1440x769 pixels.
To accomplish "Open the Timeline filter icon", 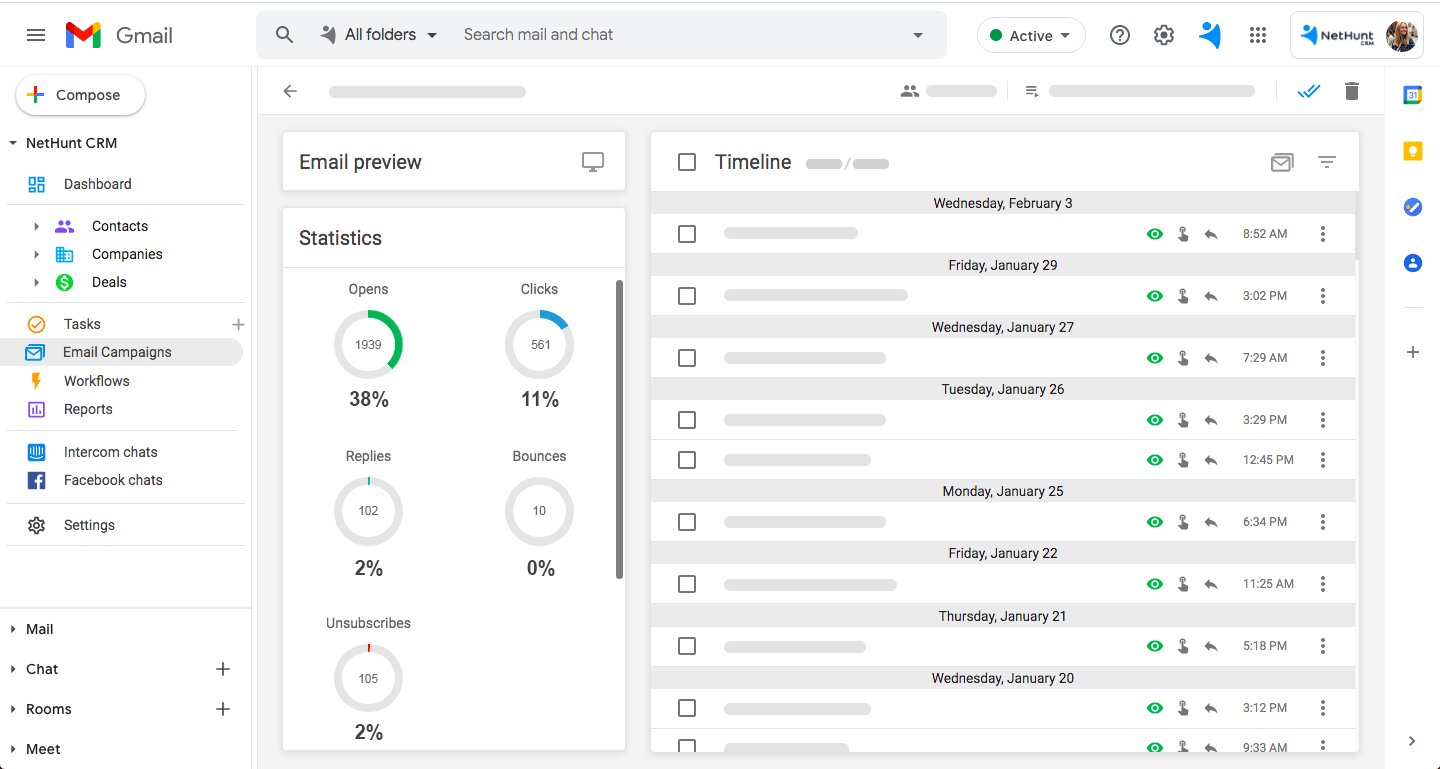I will pos(1327,162).
